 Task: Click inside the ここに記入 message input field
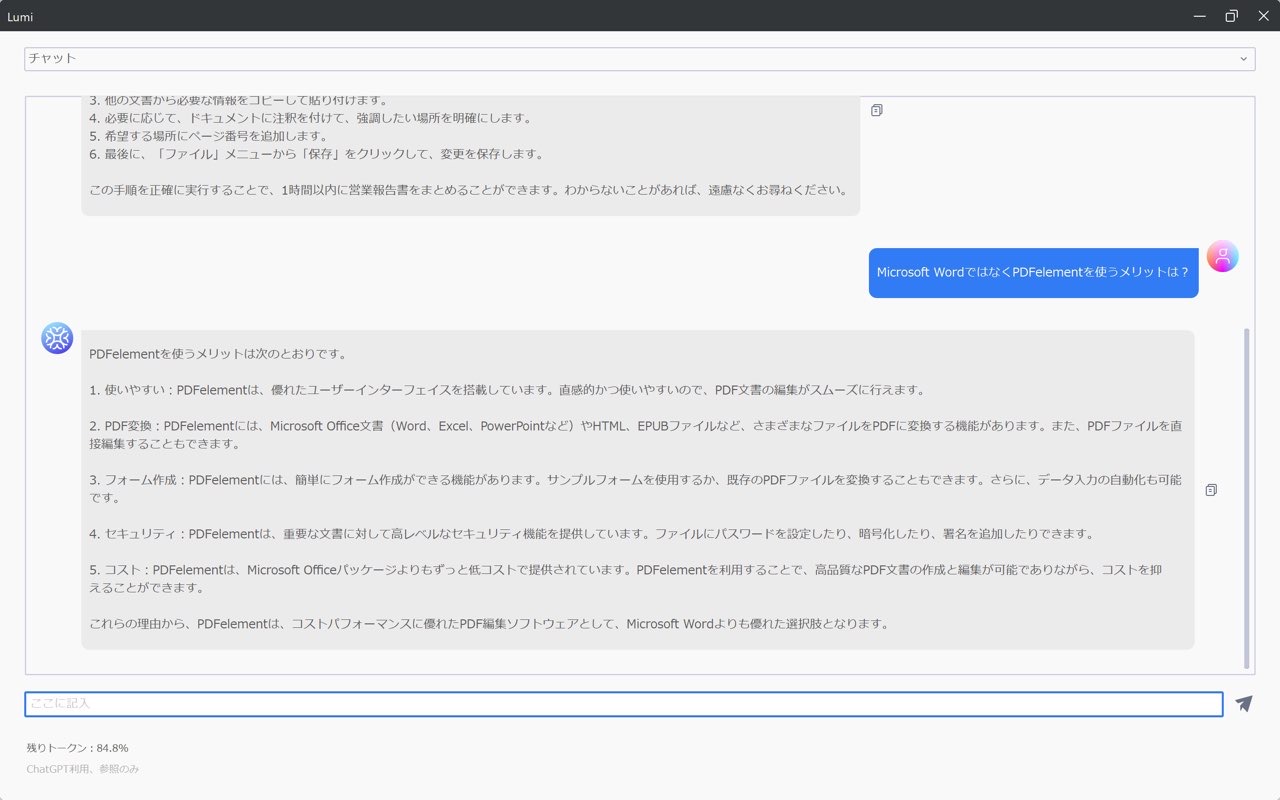pyautogui.click(x=624, y=704)
